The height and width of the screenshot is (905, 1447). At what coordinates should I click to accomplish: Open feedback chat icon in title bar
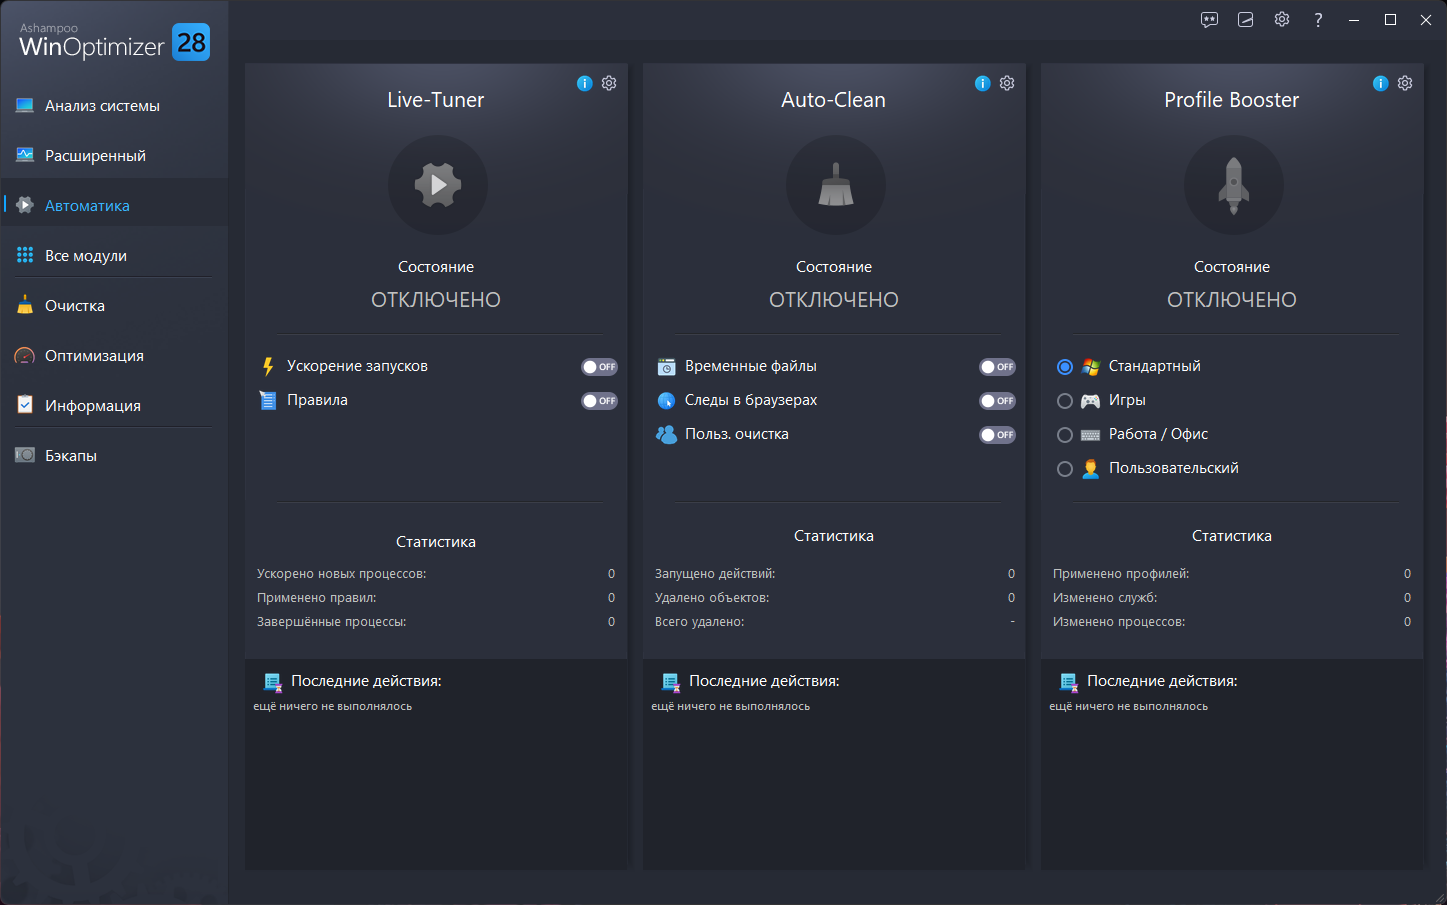(1210, 20)
